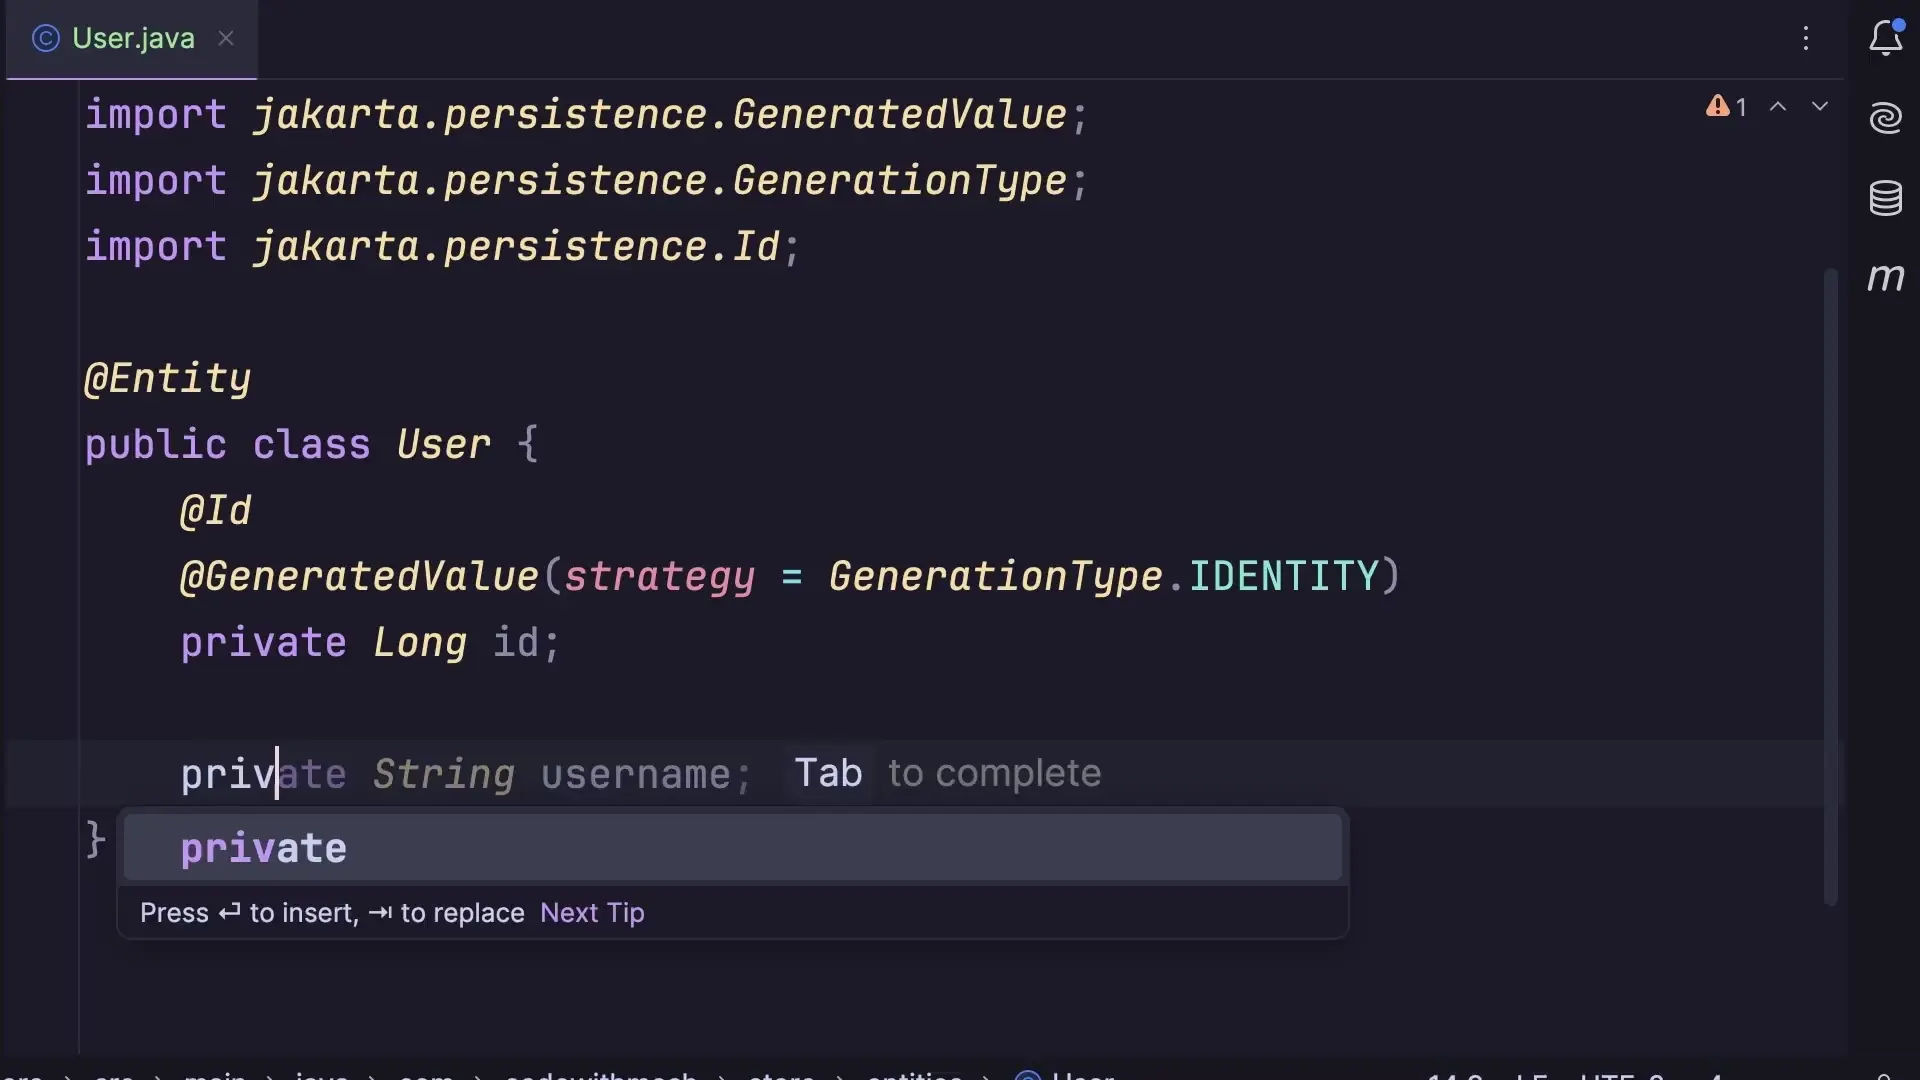The width and height of the screenshot is (1920, 1080).
Task: Click the public keyword of the class
Action: 156,445
